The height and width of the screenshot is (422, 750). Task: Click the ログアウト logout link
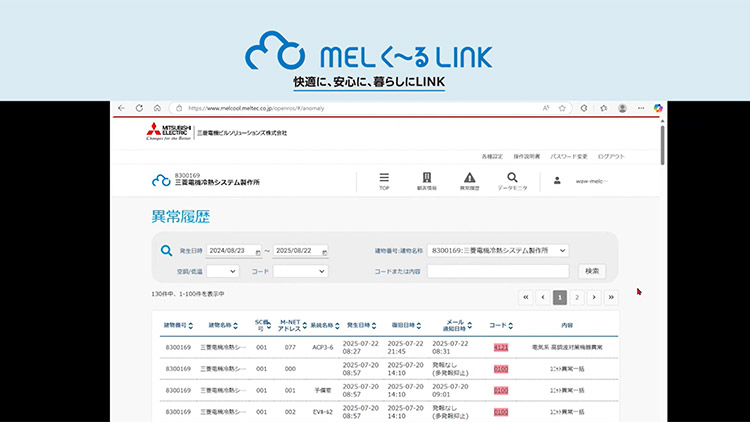tap(611, 156)
